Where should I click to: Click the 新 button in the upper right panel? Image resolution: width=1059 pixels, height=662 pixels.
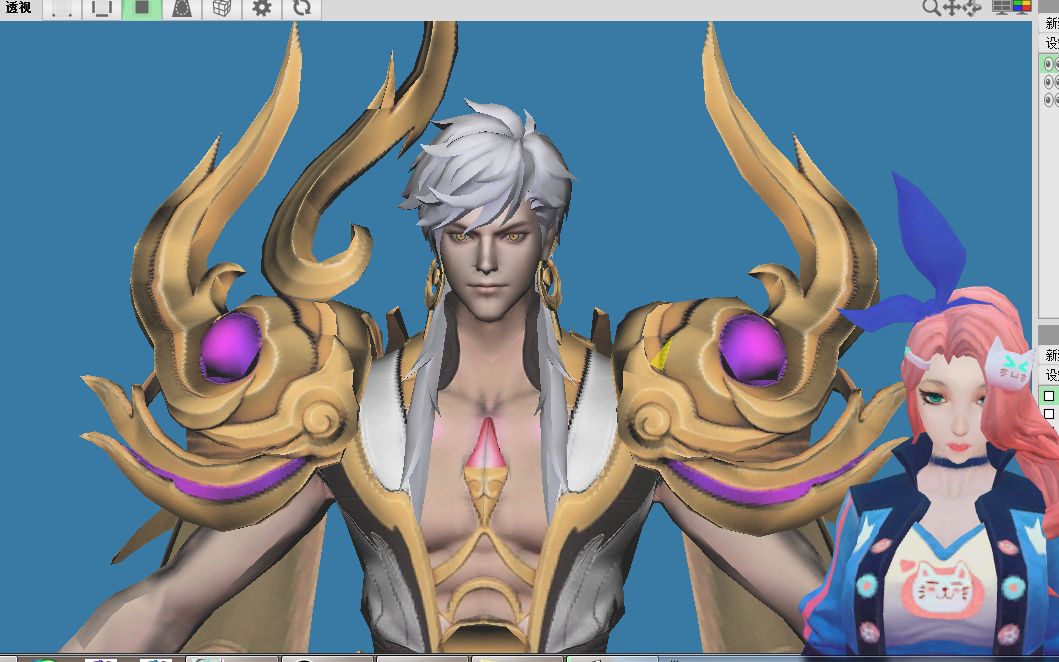pos(1052,24)
